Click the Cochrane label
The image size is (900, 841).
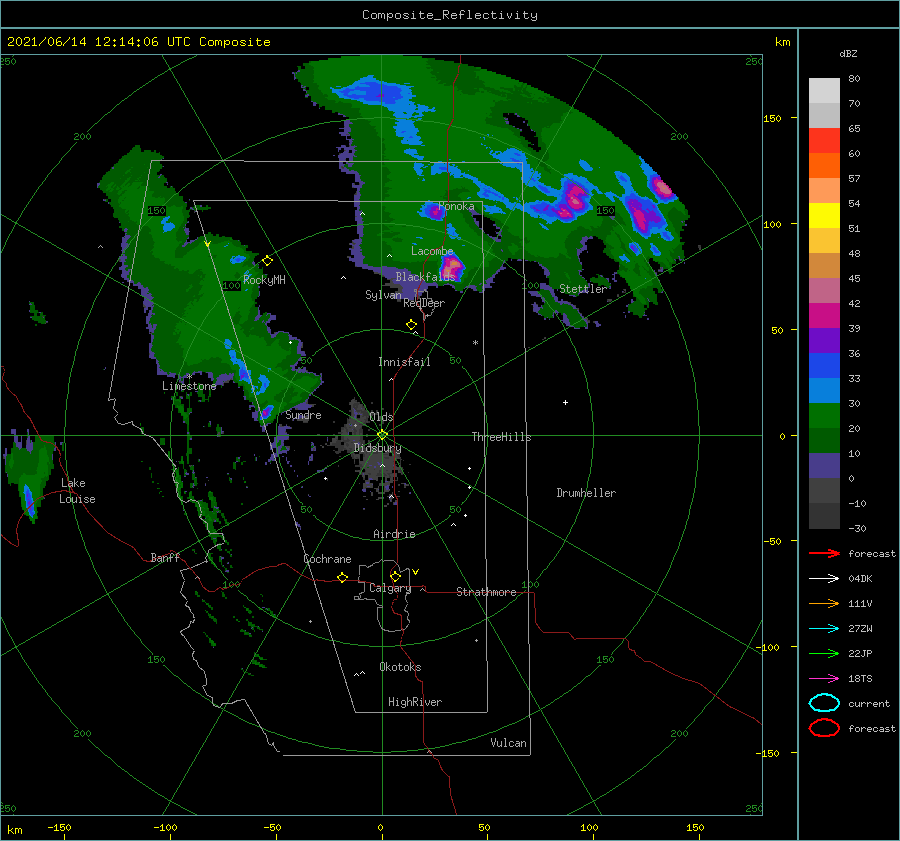tap(327, 559)
